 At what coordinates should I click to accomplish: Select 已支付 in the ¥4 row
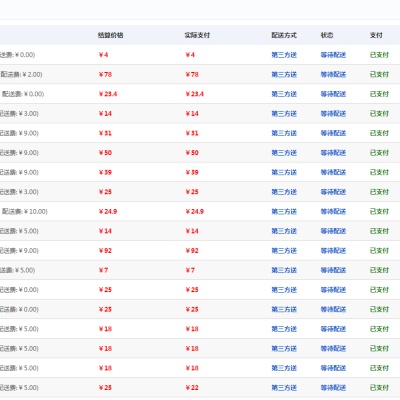tap(379, 55)
